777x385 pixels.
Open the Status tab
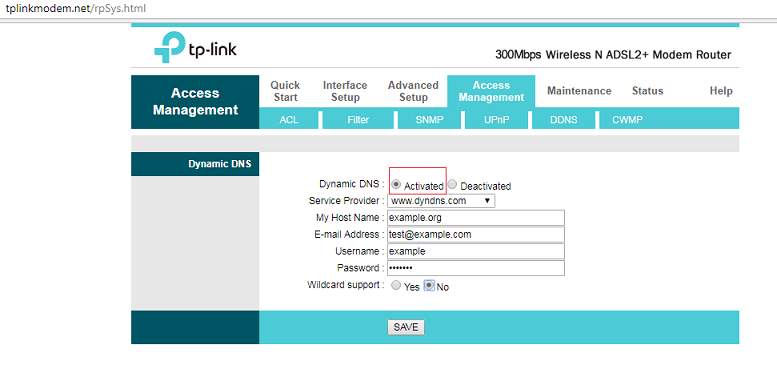(648, 91)
